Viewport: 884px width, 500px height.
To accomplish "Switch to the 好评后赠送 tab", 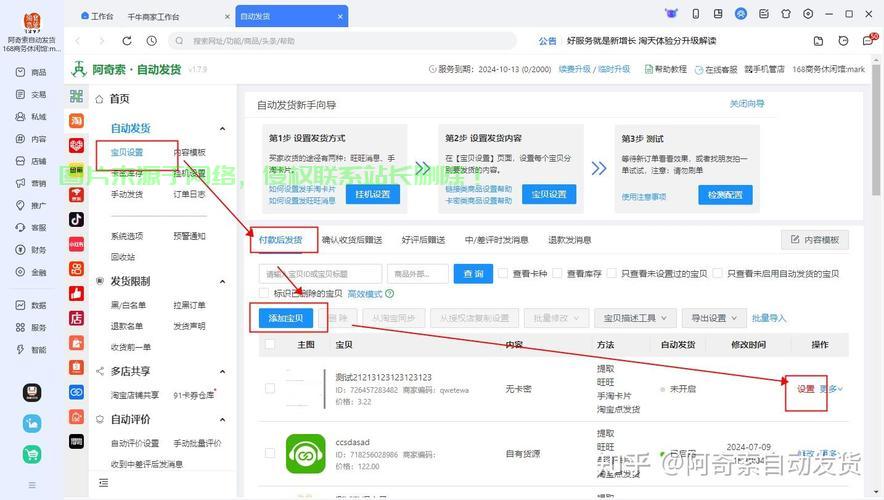I will [423, 240].
